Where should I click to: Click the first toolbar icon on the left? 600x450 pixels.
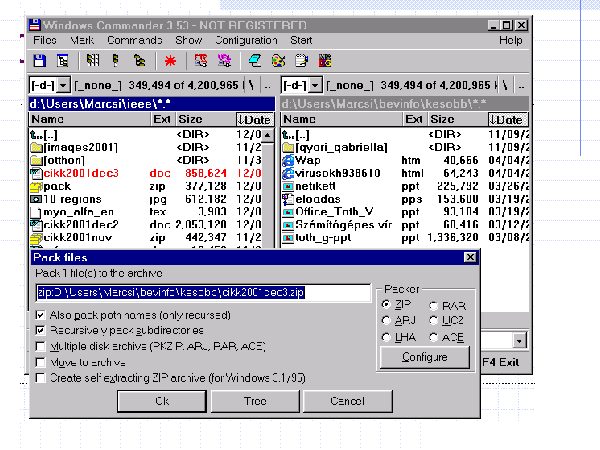(40, 61)
